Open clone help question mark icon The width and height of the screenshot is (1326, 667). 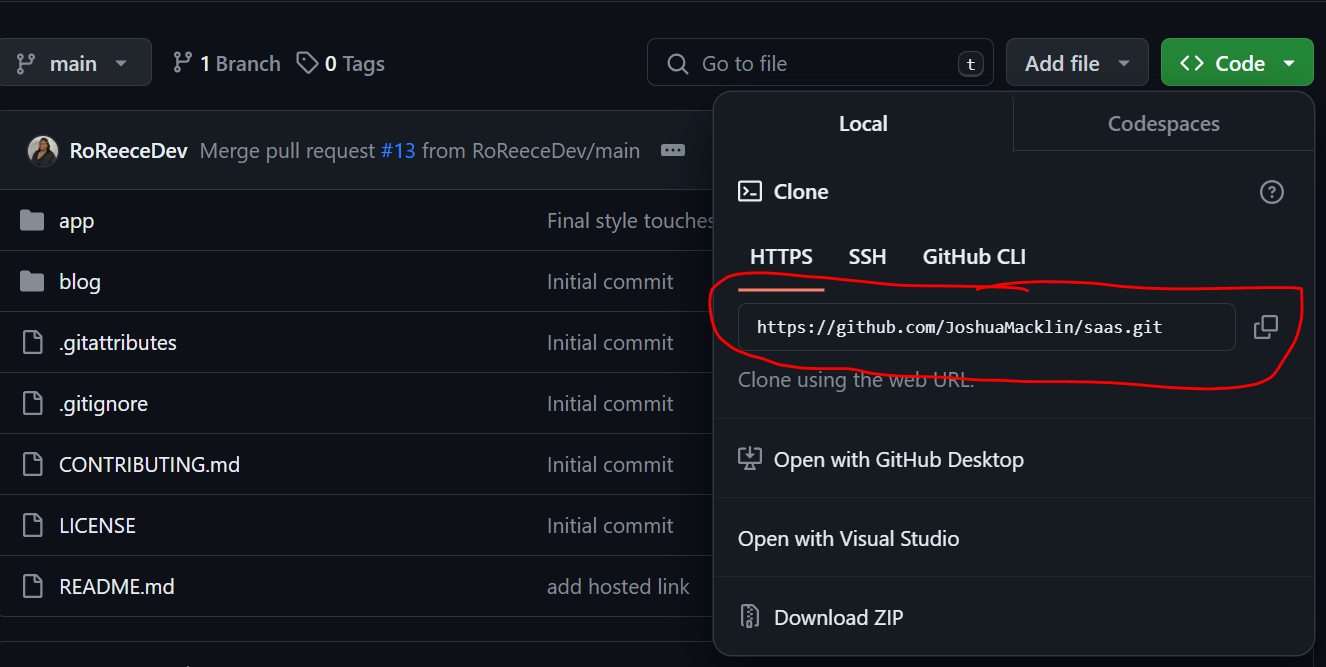[1271, 192]
